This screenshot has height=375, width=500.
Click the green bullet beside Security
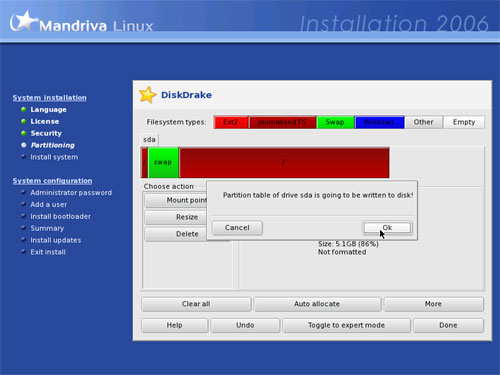pyautogui.click(x=23, y=133)
